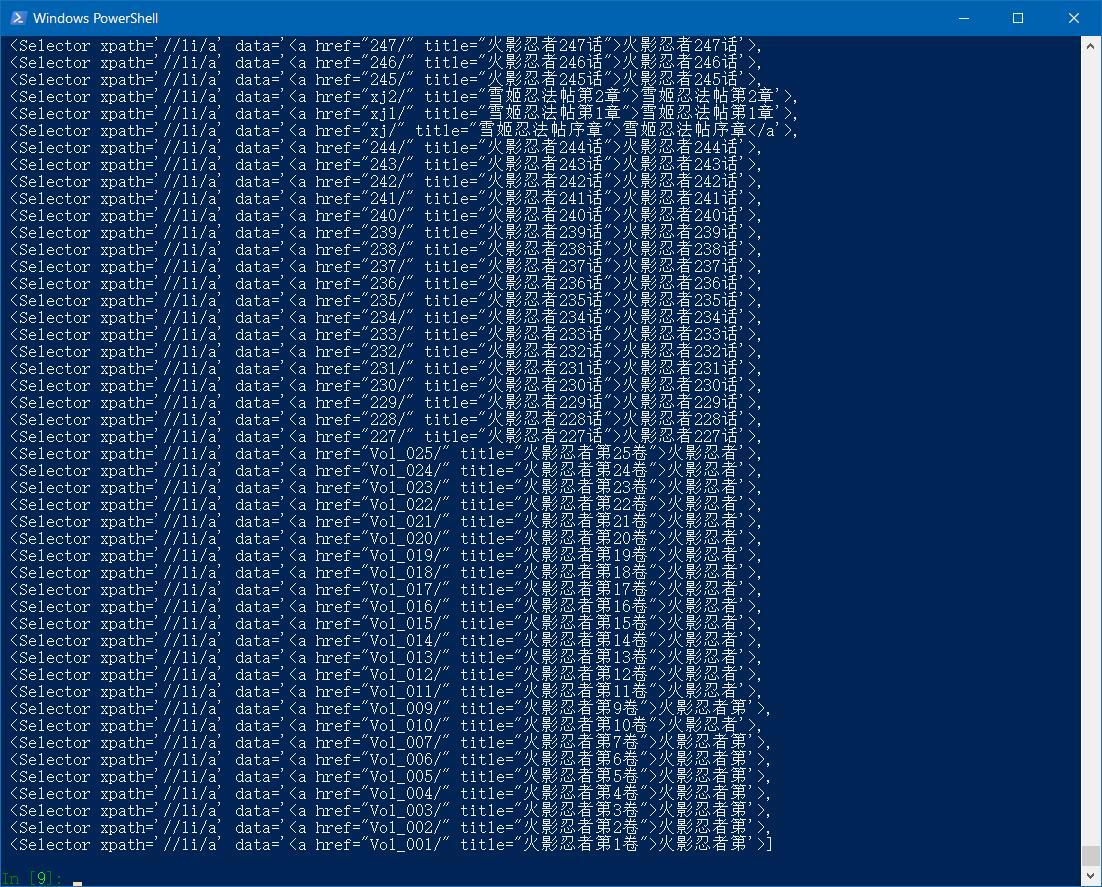Screen dimensions: 1102x887
Task: Click the scrollbar down arrow
Action: pyautogui.click(x=1090, y=876)
